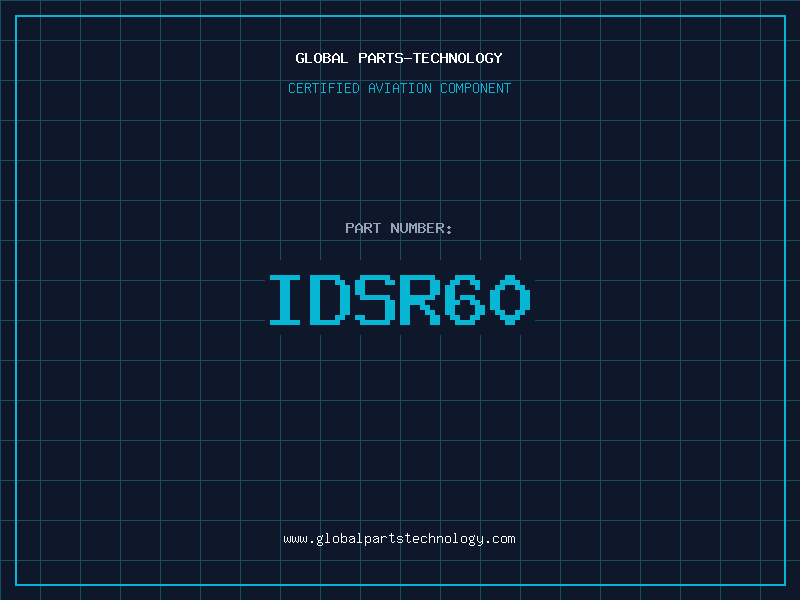Click the last character of the part number
Screen dimensions: 800x600
[509, 299]
